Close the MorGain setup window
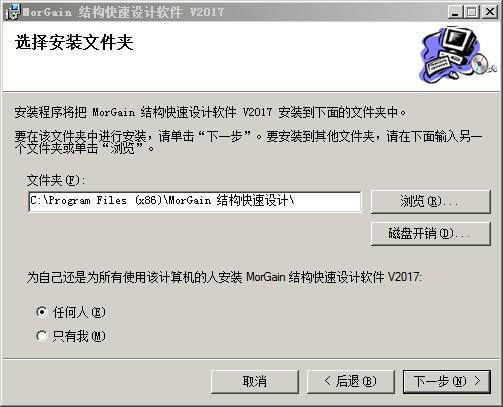The image size is (503, 407). 489,12
